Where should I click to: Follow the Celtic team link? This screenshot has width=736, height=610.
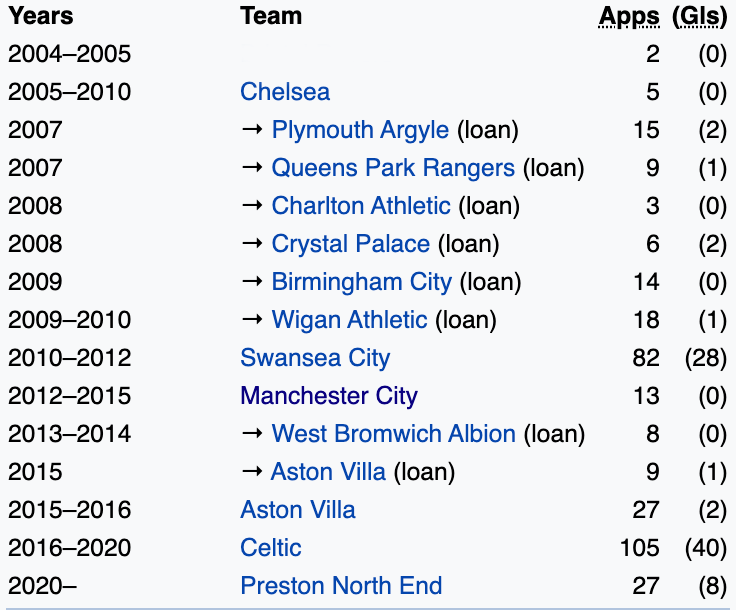point(271,548)
